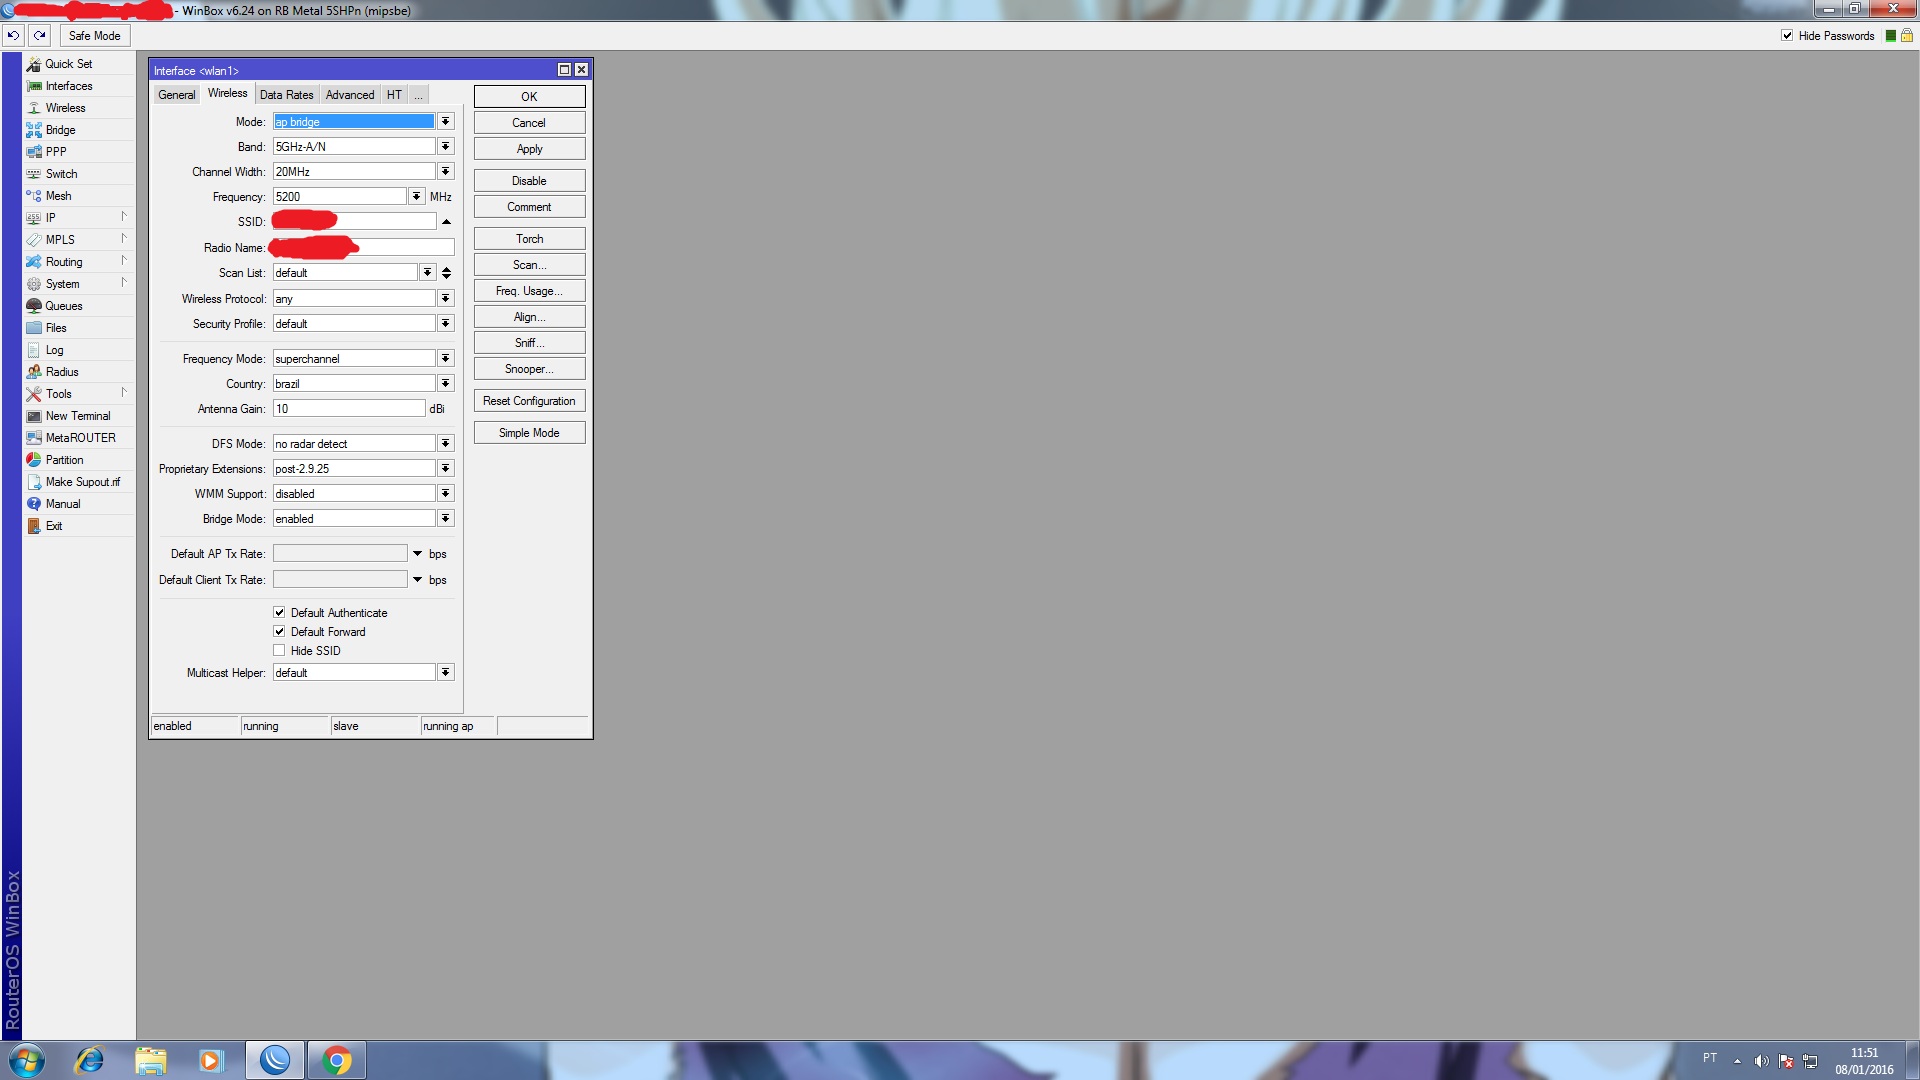Open Google Chrome from the taskbar

coord(337,1060)
